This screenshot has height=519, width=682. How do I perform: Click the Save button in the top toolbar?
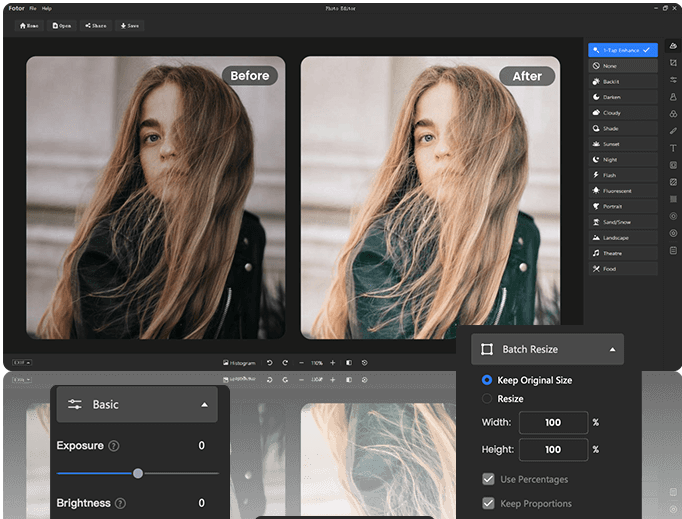pyautogui.click(x=130, y=26)
